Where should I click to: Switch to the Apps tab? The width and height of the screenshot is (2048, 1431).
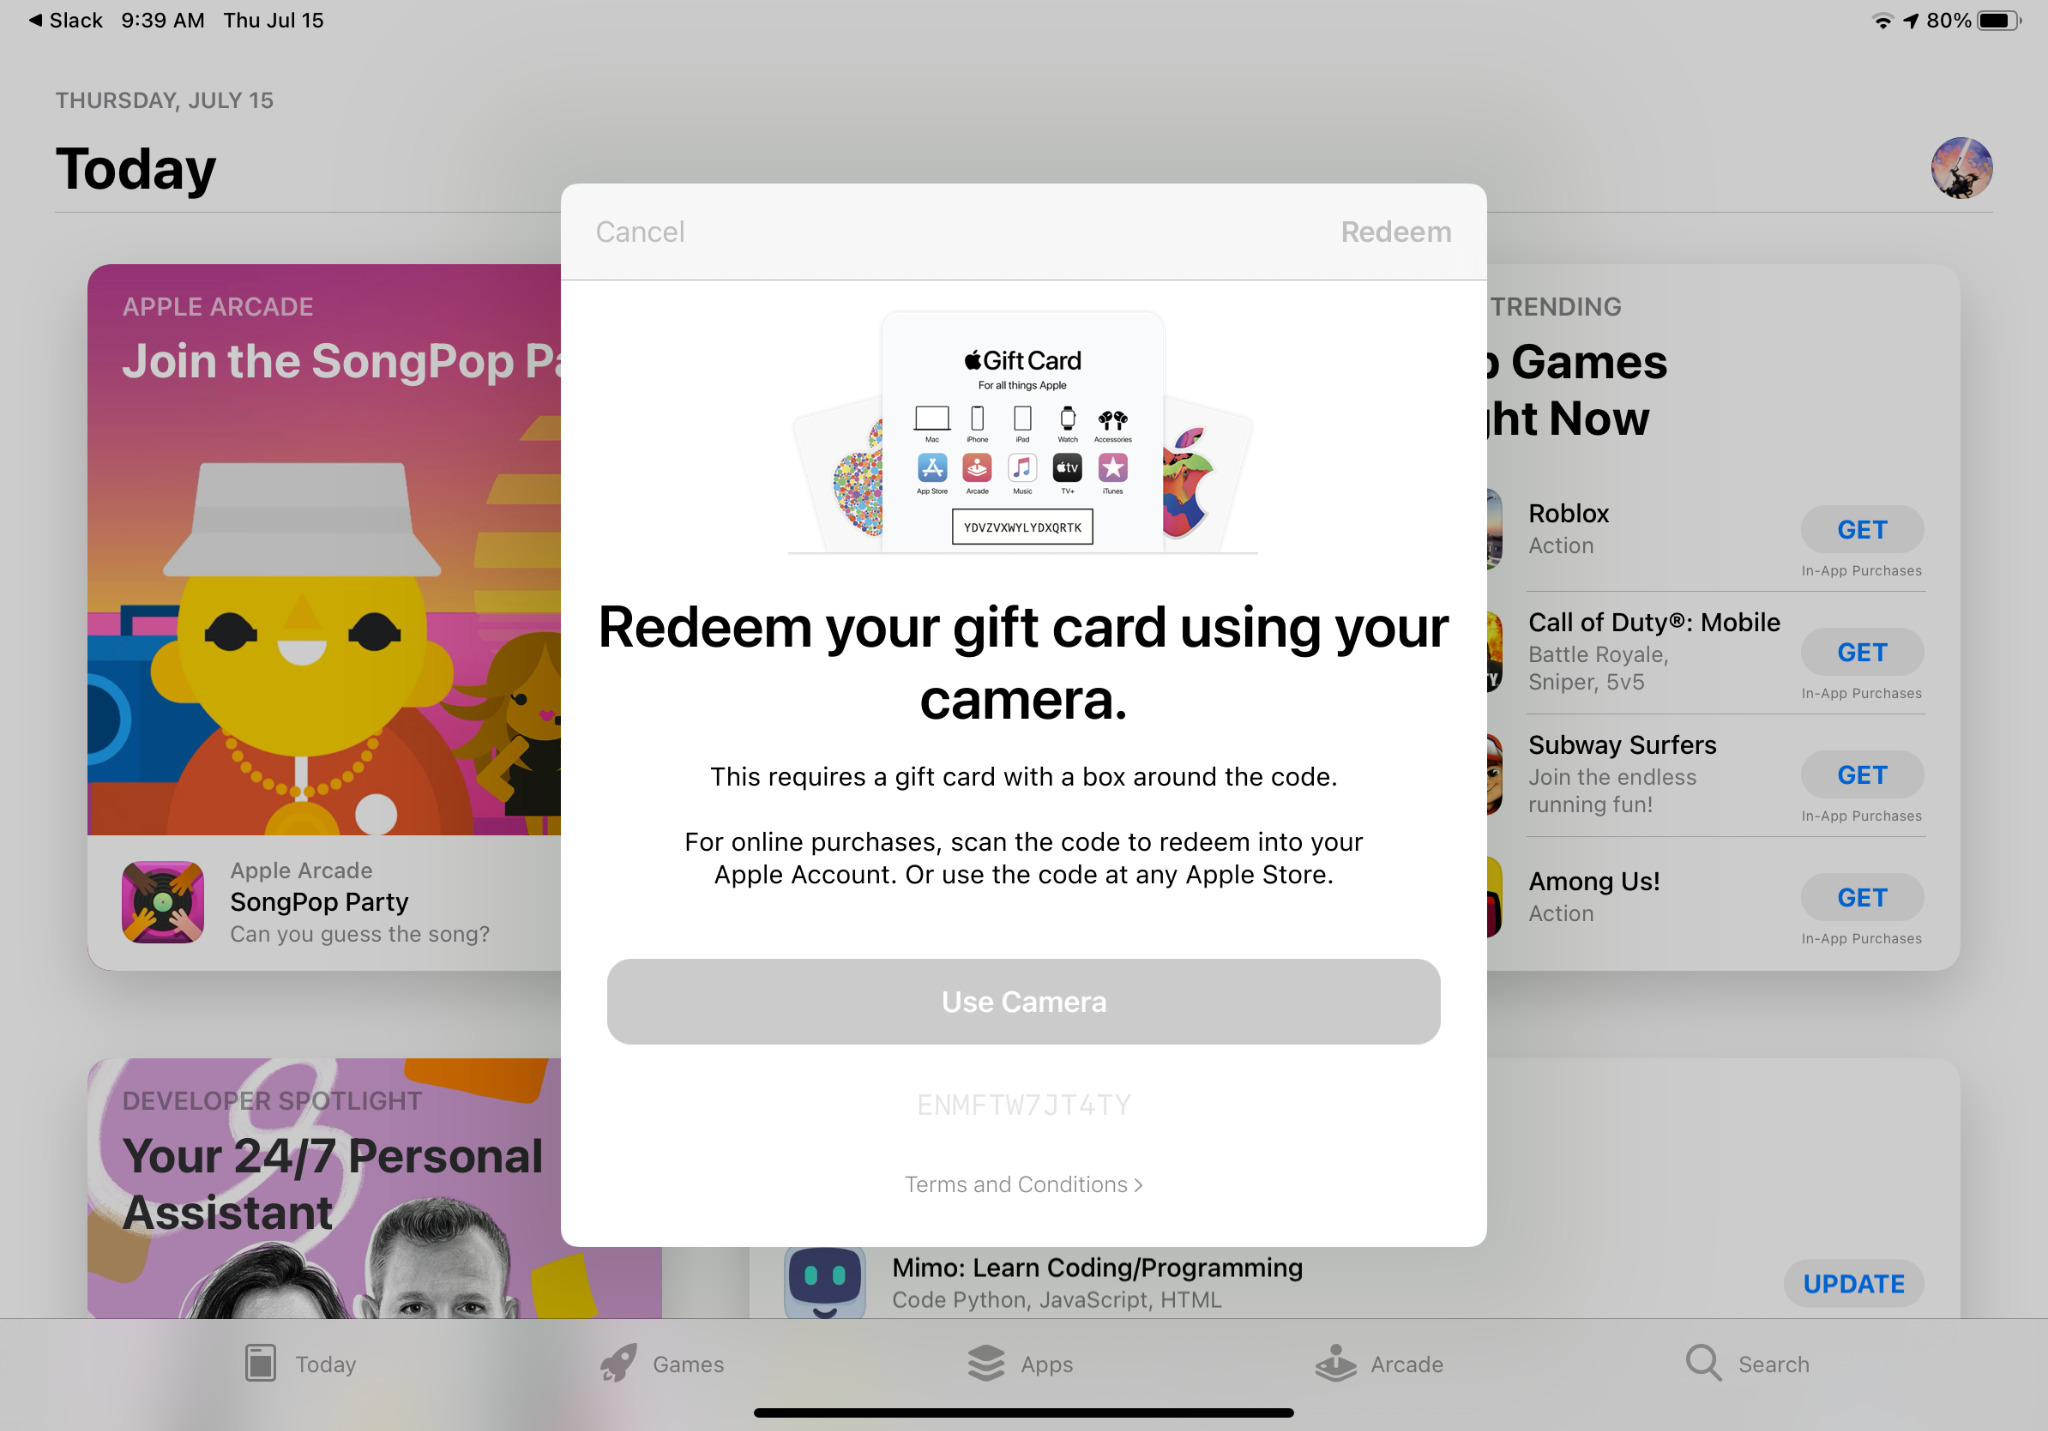pos(1019,1364)
